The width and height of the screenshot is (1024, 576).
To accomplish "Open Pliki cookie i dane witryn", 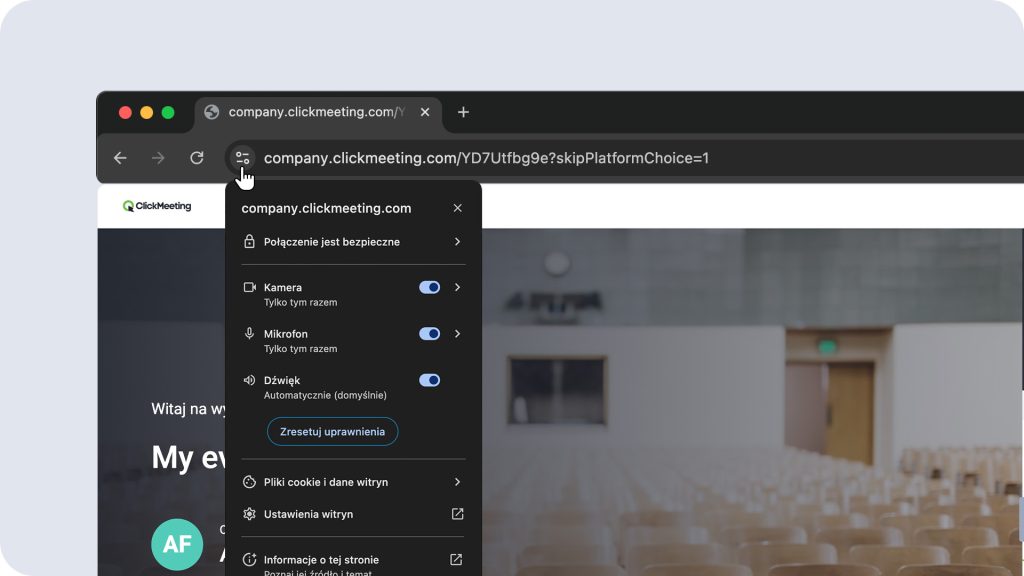I will [353, 482].
